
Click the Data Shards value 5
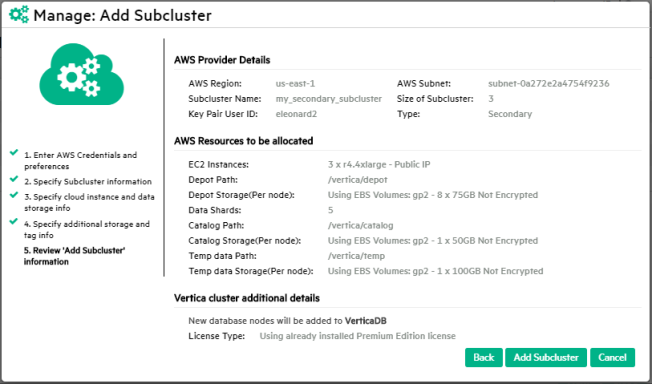point(331,210)
